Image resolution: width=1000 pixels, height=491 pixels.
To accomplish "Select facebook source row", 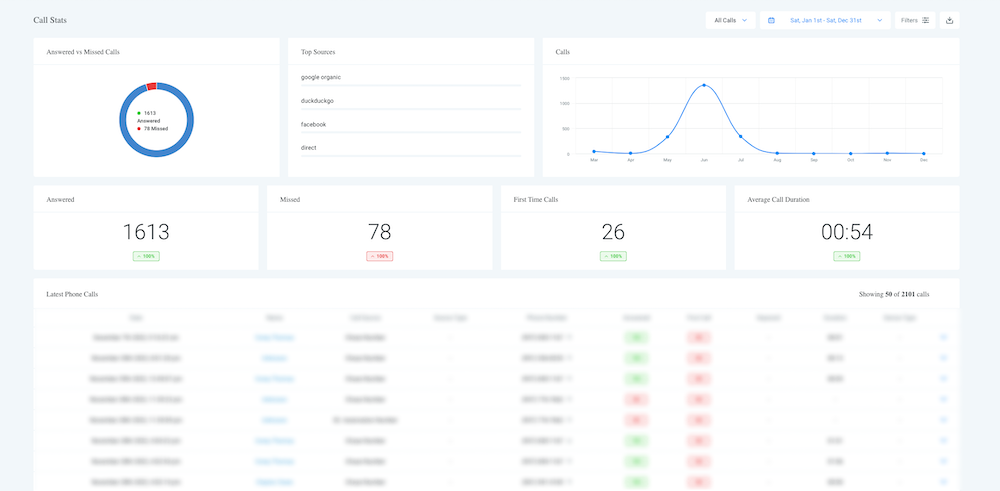I will (411, 125).
